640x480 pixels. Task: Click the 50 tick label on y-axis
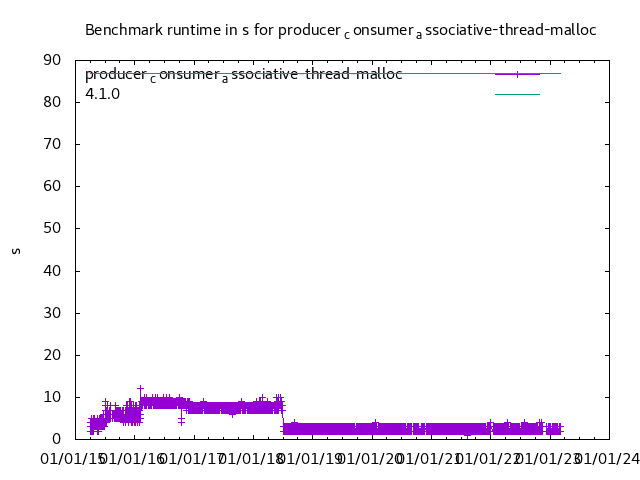tap(52, 229)
